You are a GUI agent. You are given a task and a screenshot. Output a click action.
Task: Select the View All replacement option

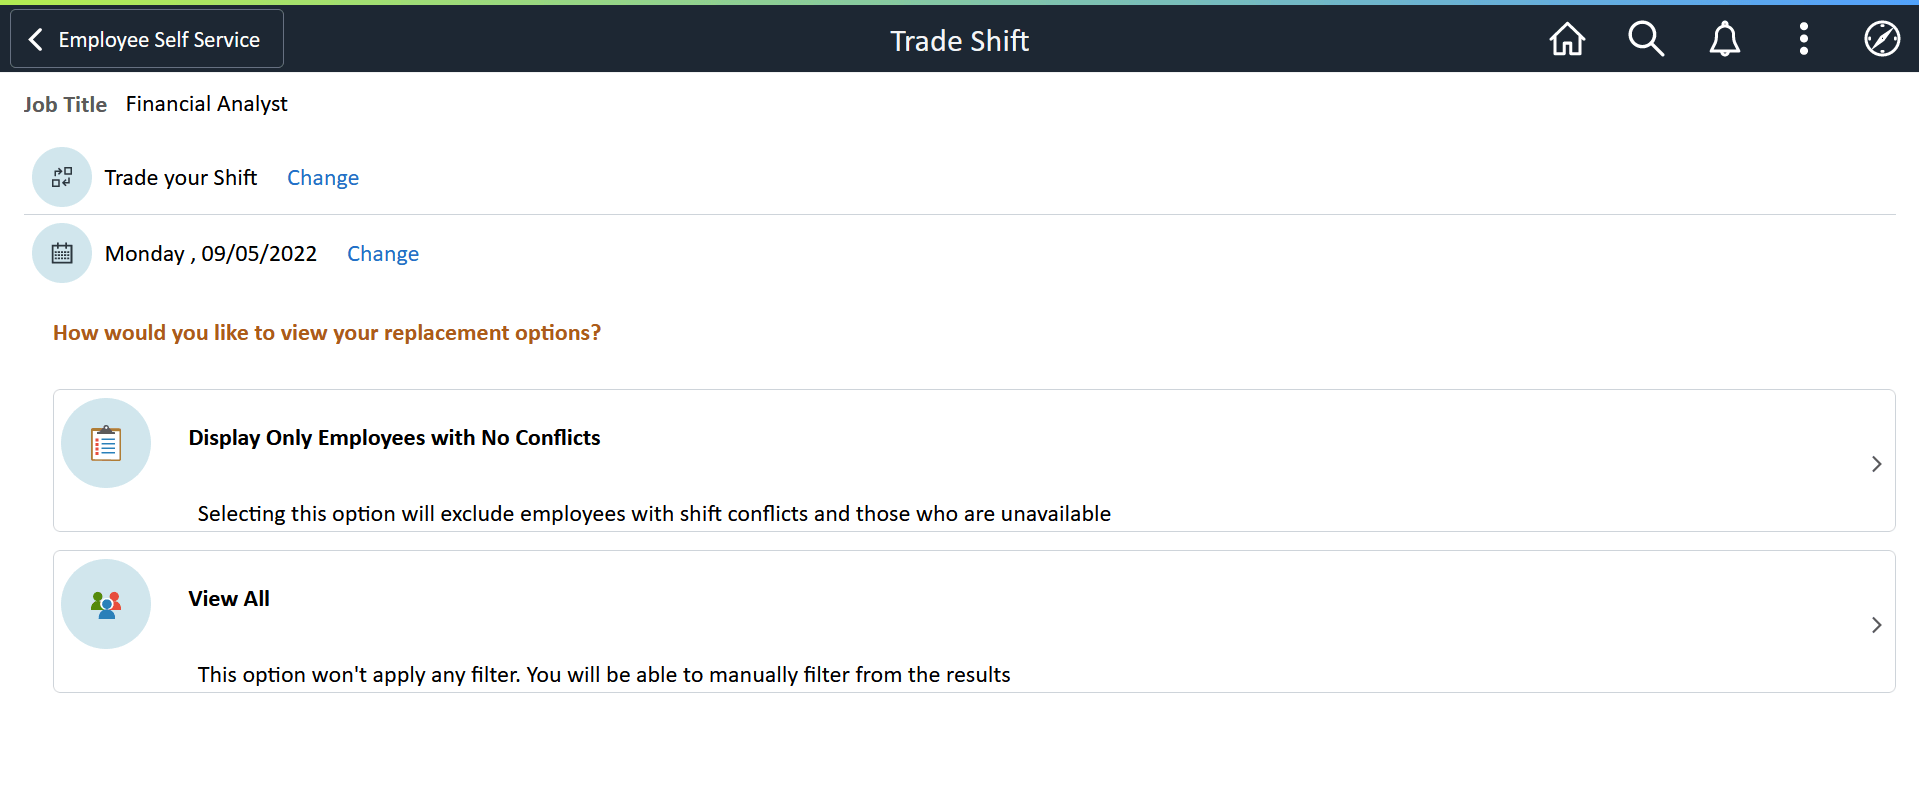(228, 598)
